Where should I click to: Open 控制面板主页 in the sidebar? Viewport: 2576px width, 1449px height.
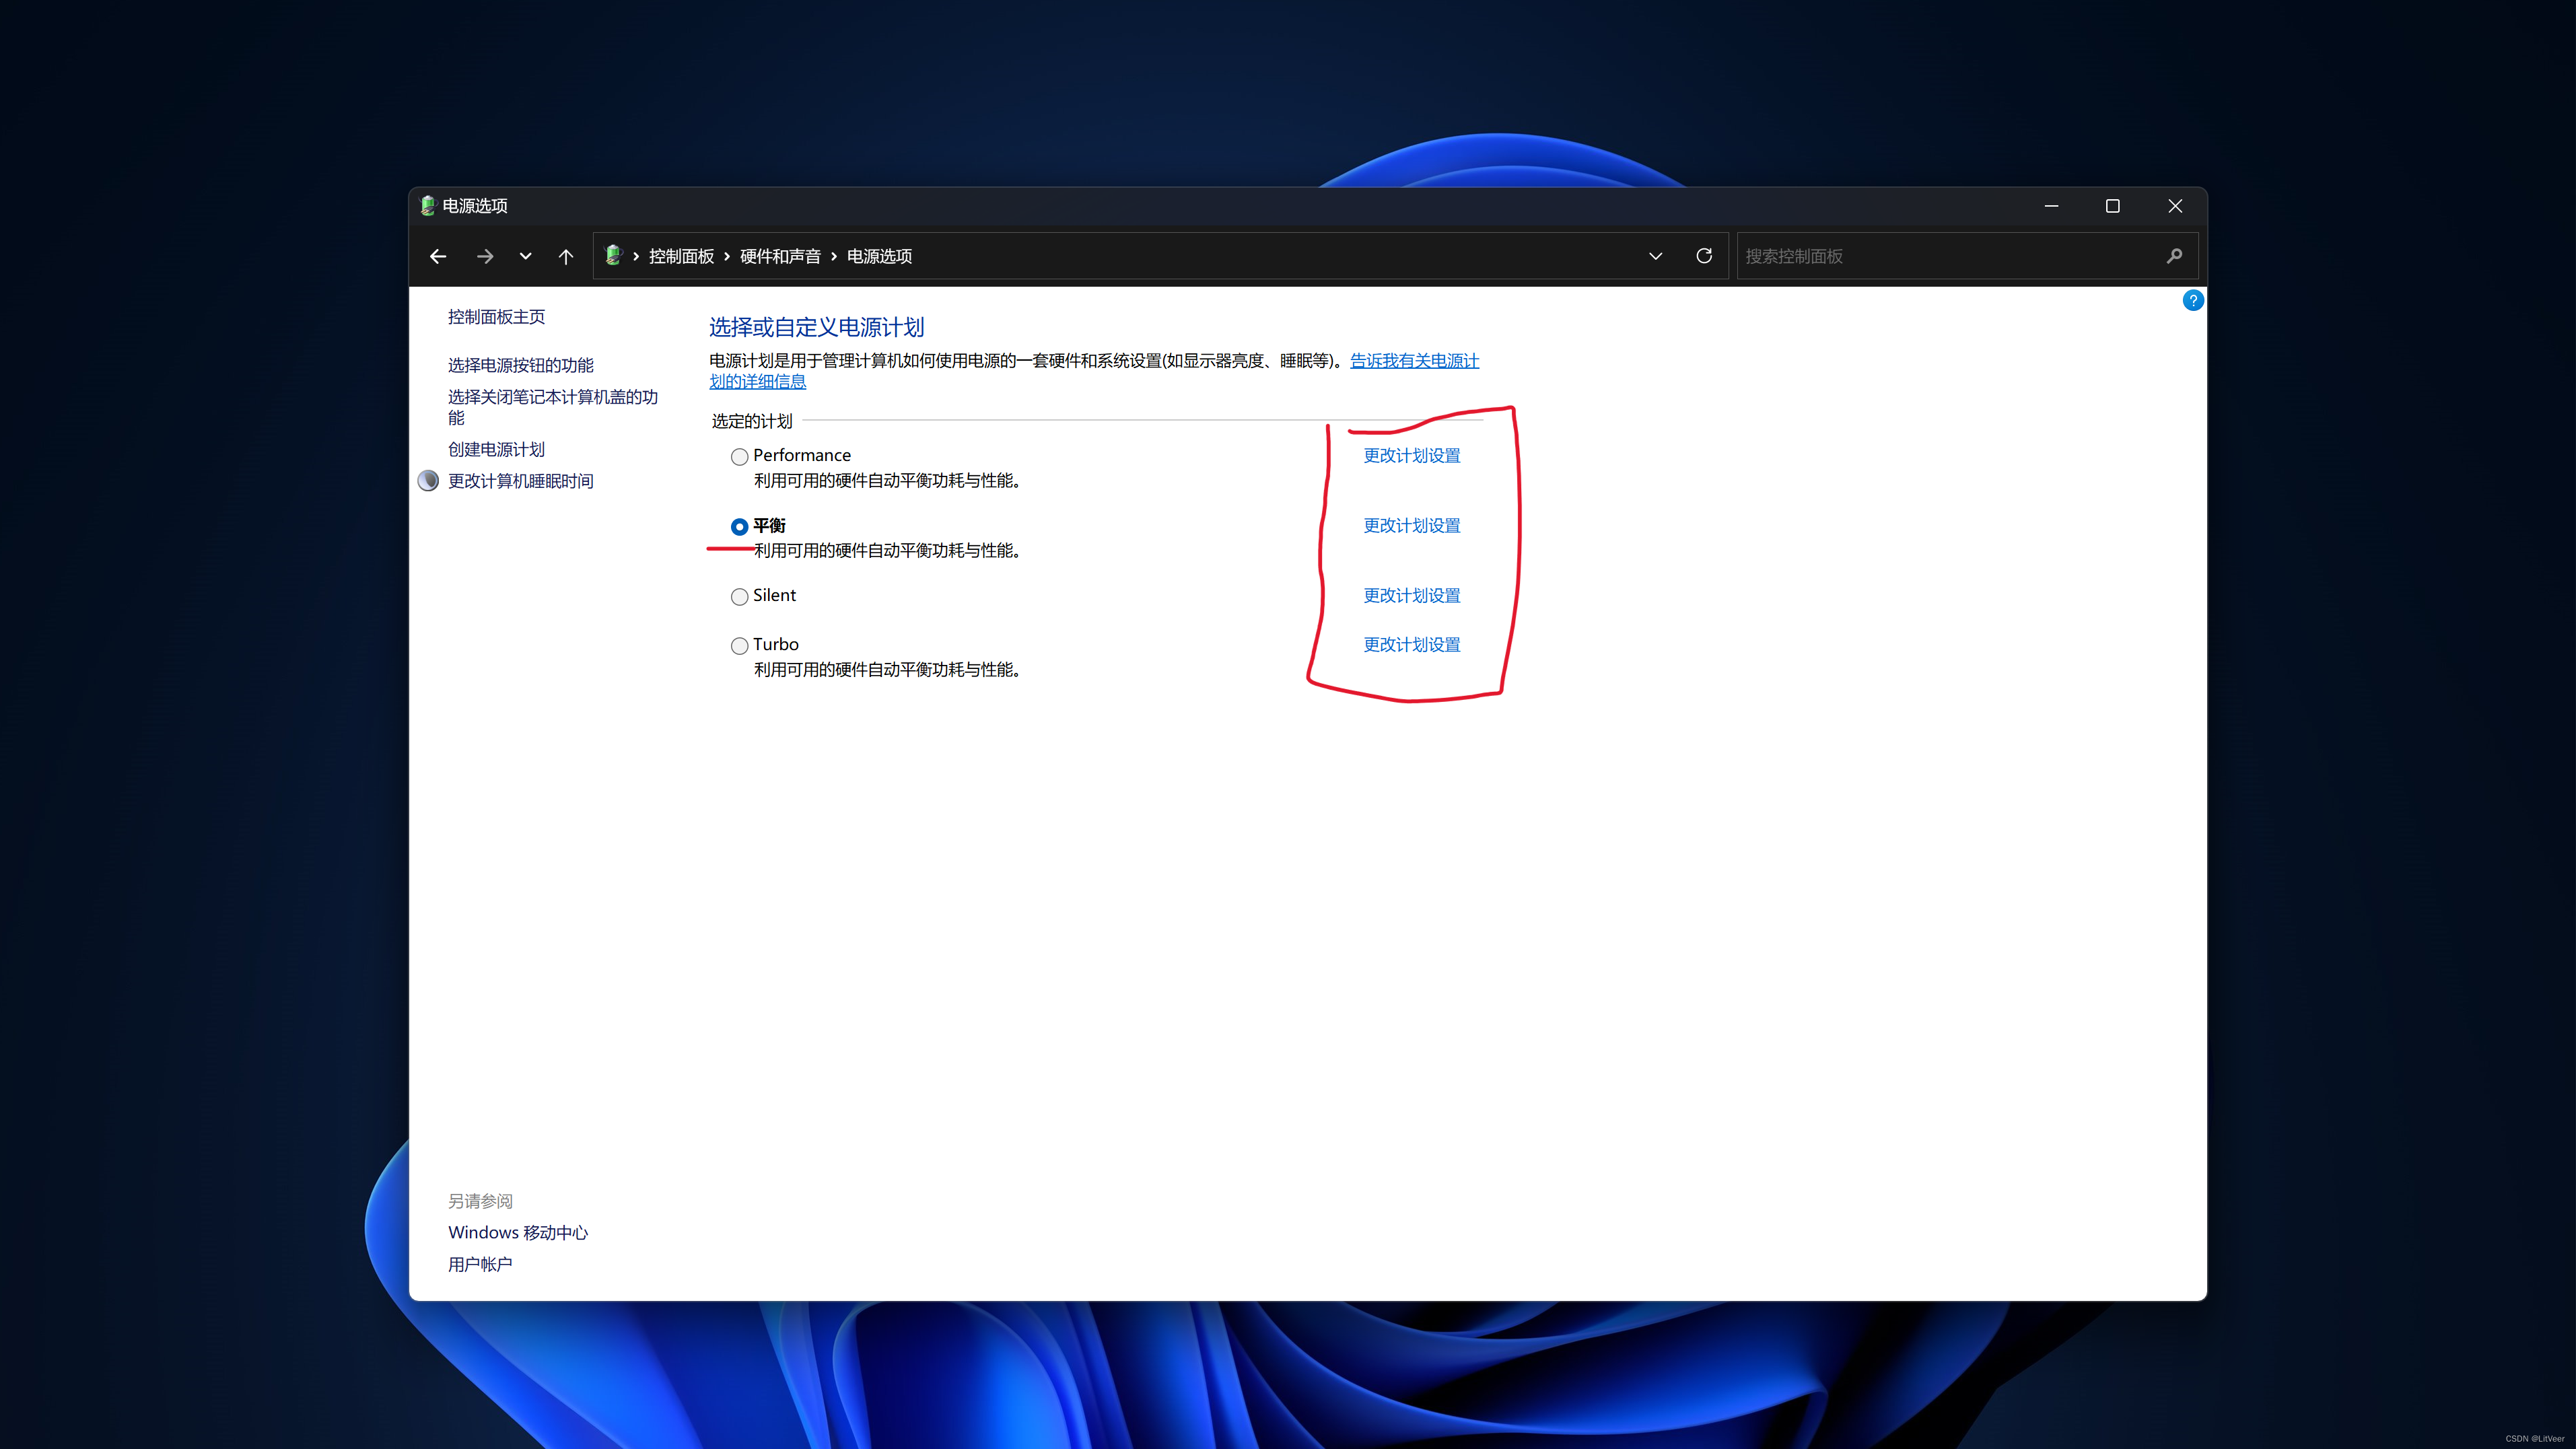coord(496,317)
